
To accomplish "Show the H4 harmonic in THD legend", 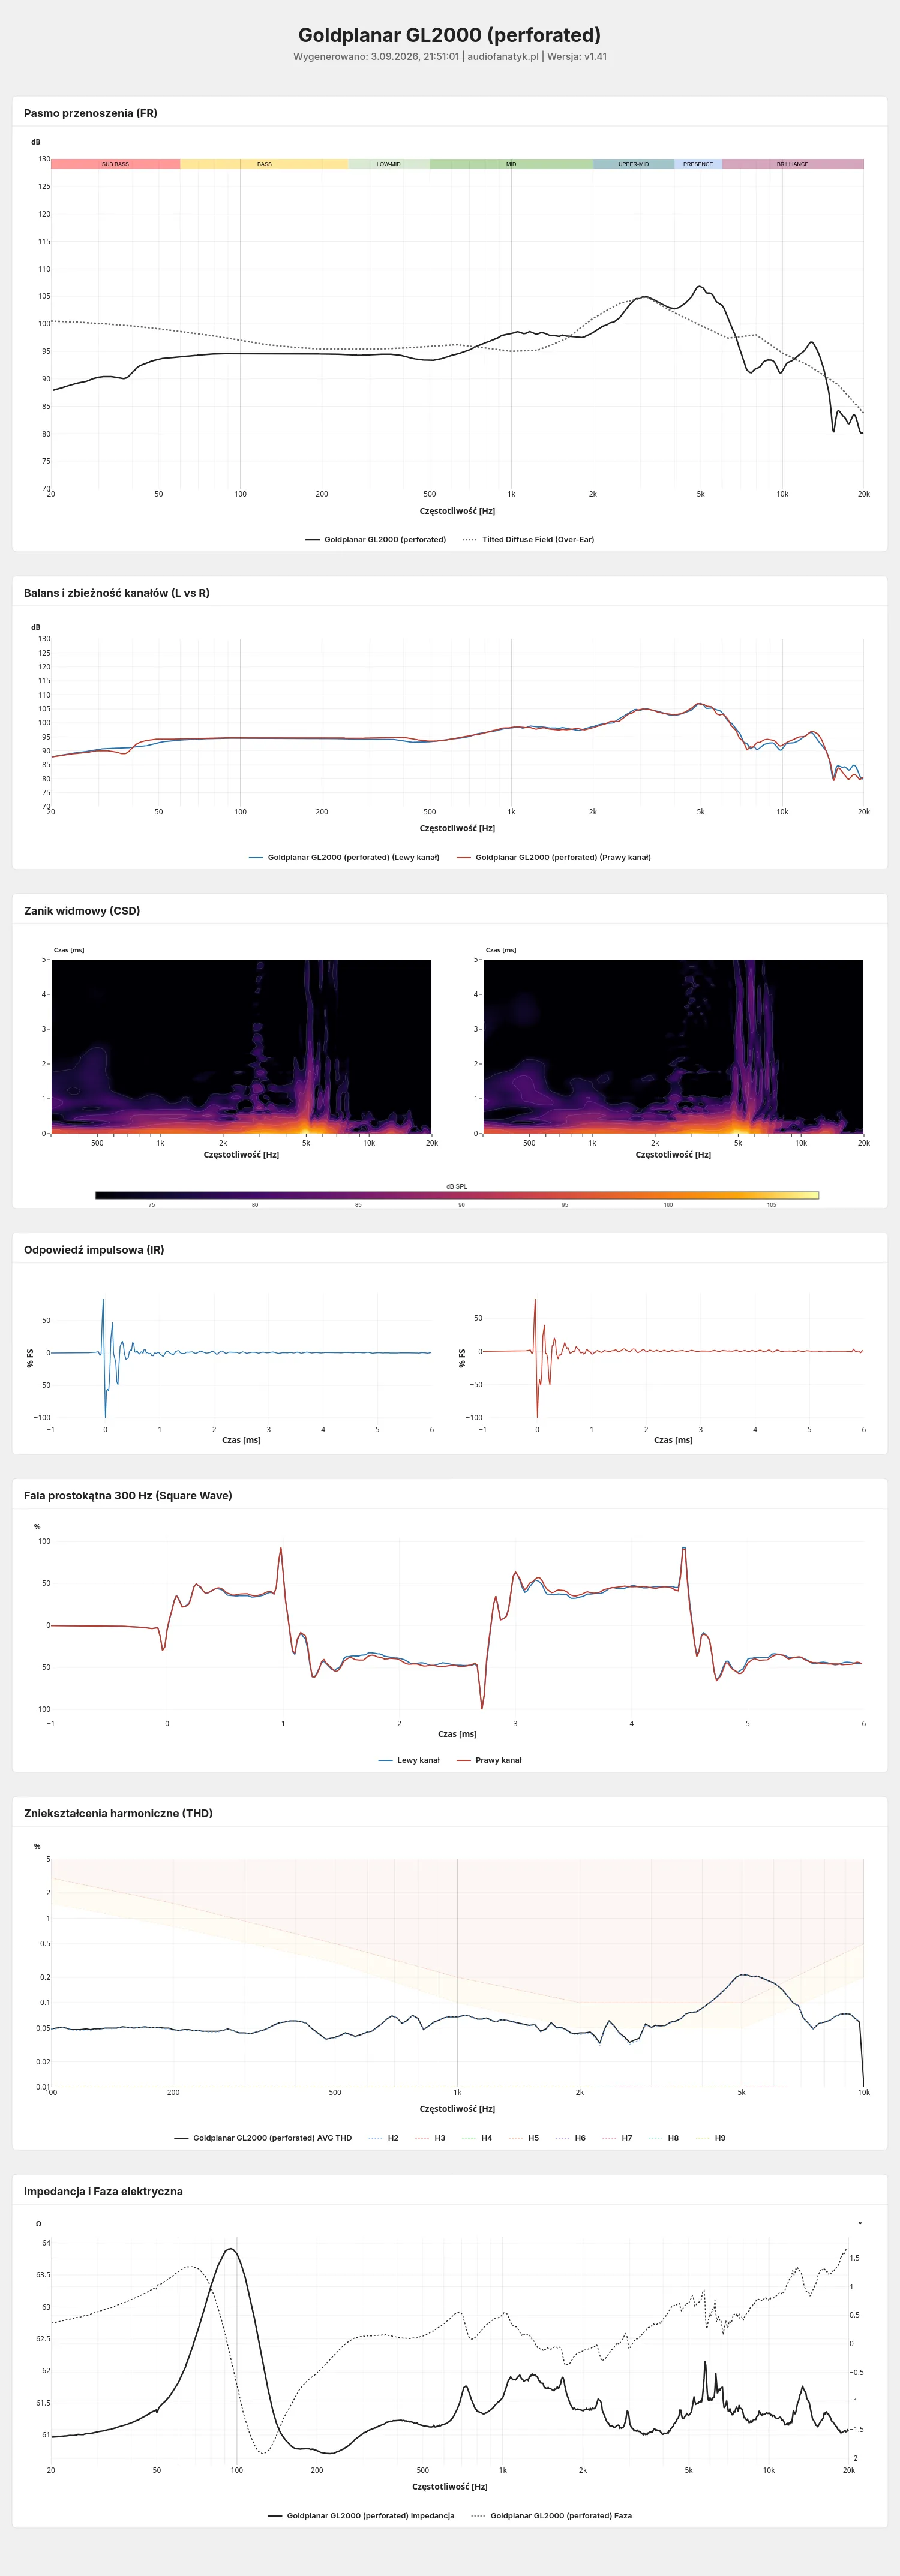I will click(x=478, y=2138).
